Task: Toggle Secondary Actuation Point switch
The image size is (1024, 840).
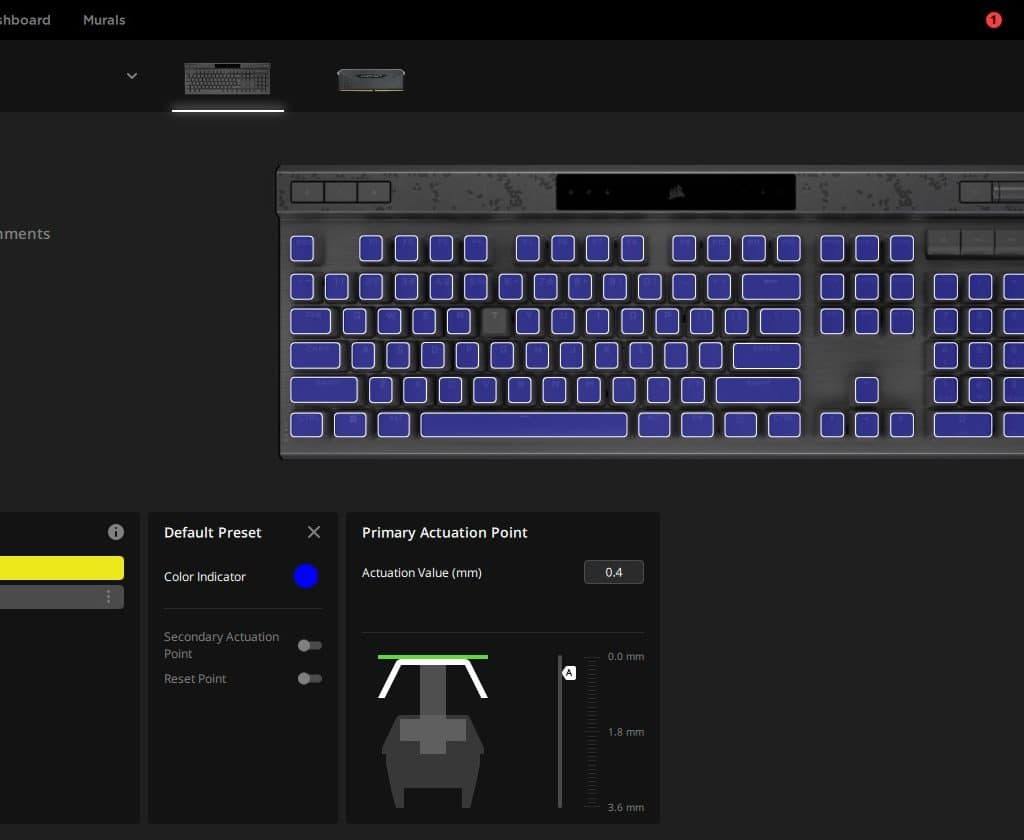Action: [x=310, y=645]
